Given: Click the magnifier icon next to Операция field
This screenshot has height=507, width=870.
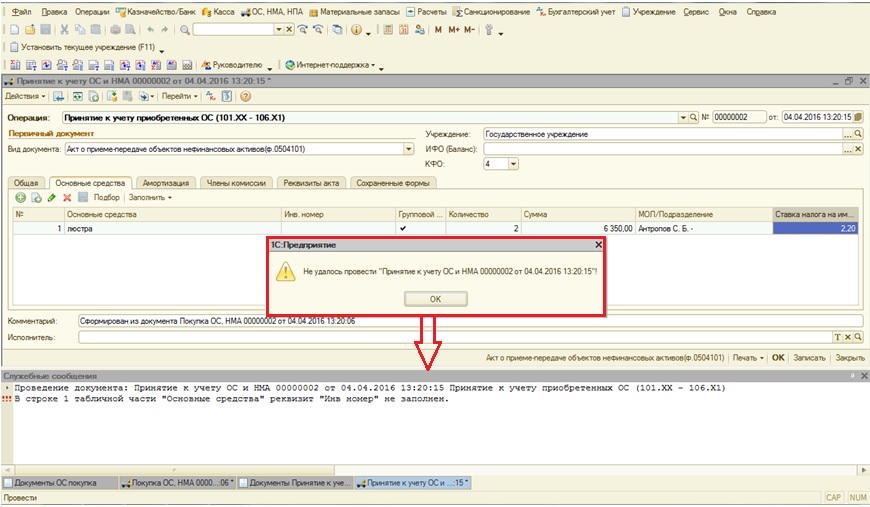Looking at the screenshot, I should (693, 118).
